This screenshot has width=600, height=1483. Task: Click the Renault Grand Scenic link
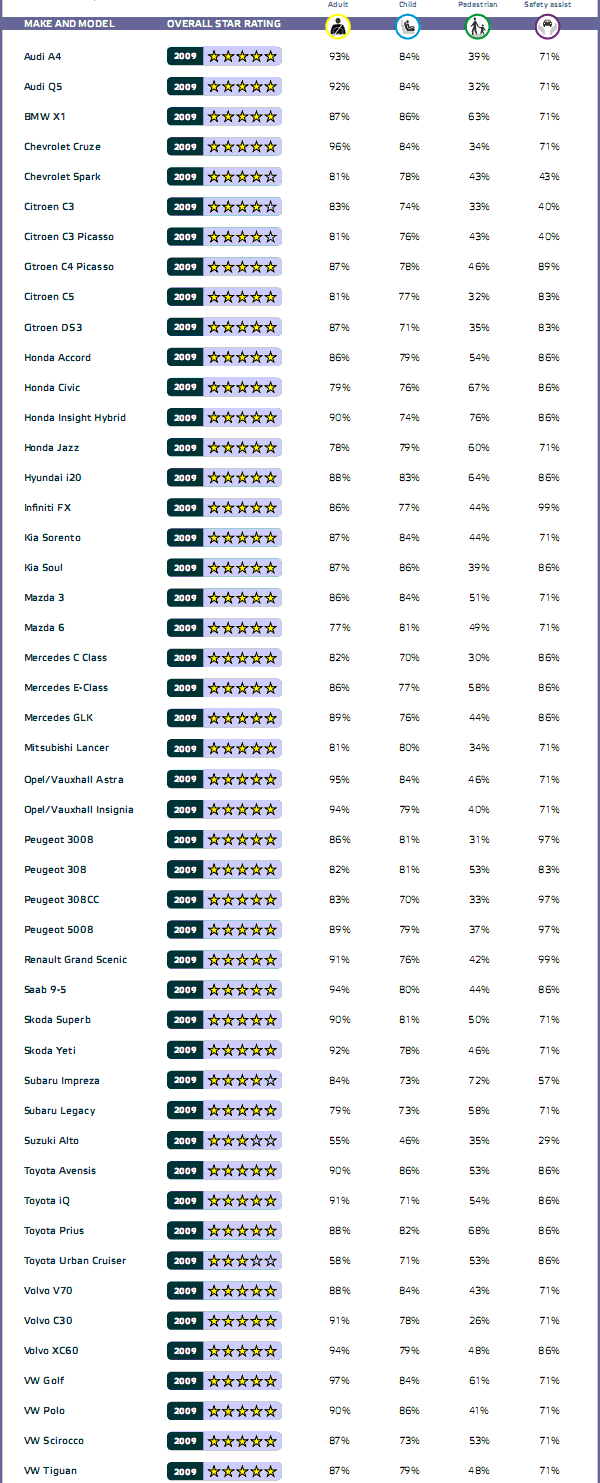coord(75,960)
